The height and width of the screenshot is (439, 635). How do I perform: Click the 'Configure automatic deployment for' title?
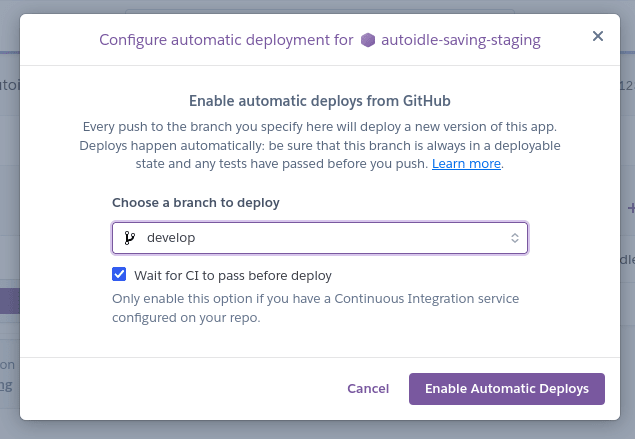click(226, 41)
